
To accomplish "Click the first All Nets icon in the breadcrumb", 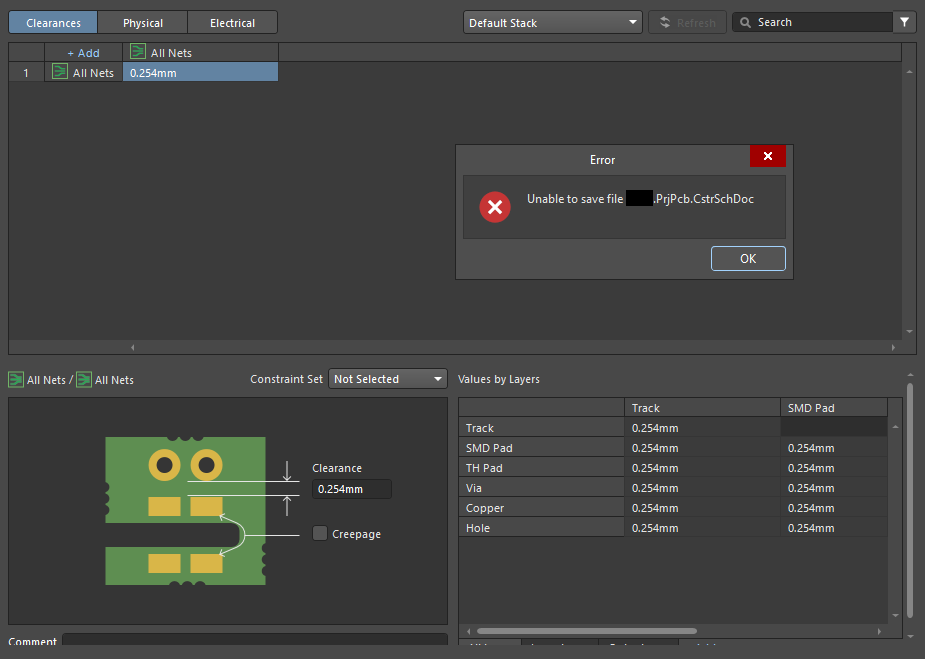I will coord(16,379).
